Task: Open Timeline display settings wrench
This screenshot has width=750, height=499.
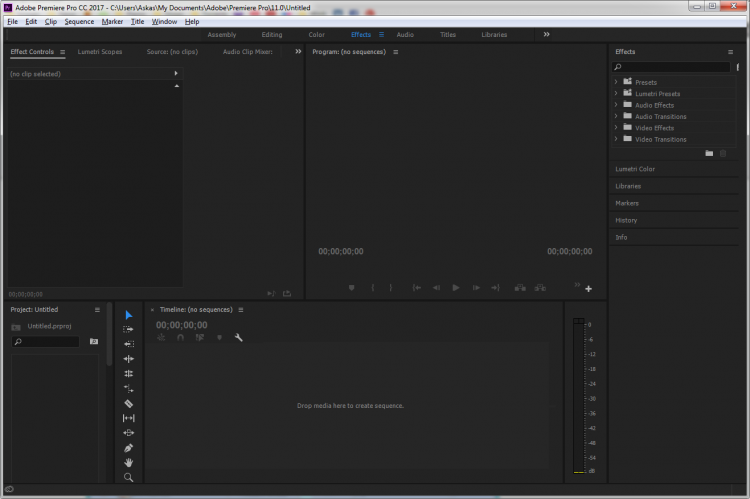Action: point(239,338)
